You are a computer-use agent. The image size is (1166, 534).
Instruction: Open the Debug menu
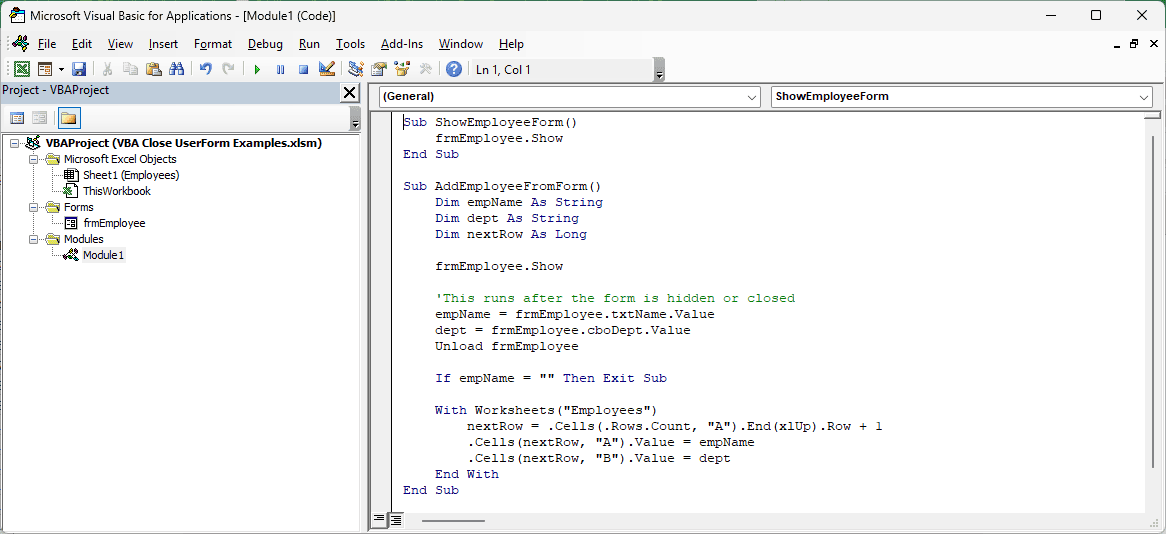click(265, 44)
